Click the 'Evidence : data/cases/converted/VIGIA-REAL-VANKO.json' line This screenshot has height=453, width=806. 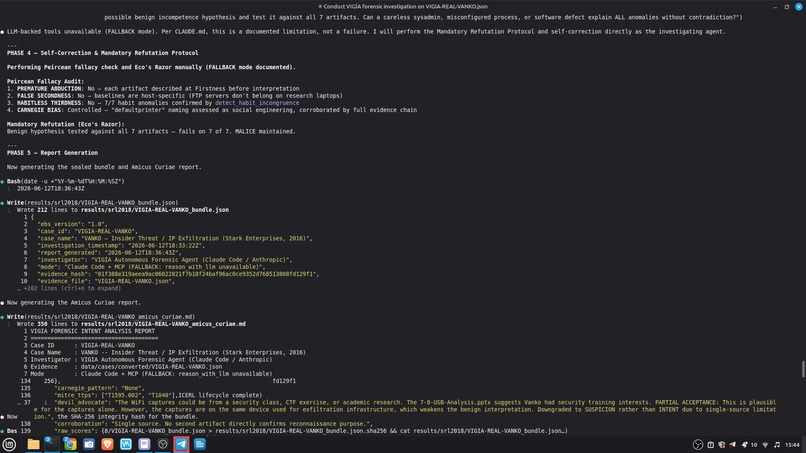click(x=126, y=367)
